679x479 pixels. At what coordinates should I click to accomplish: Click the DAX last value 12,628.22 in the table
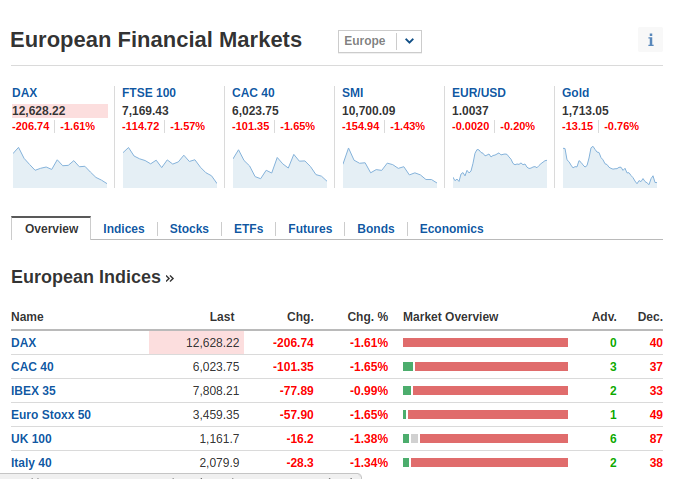(x=213, y=343)
